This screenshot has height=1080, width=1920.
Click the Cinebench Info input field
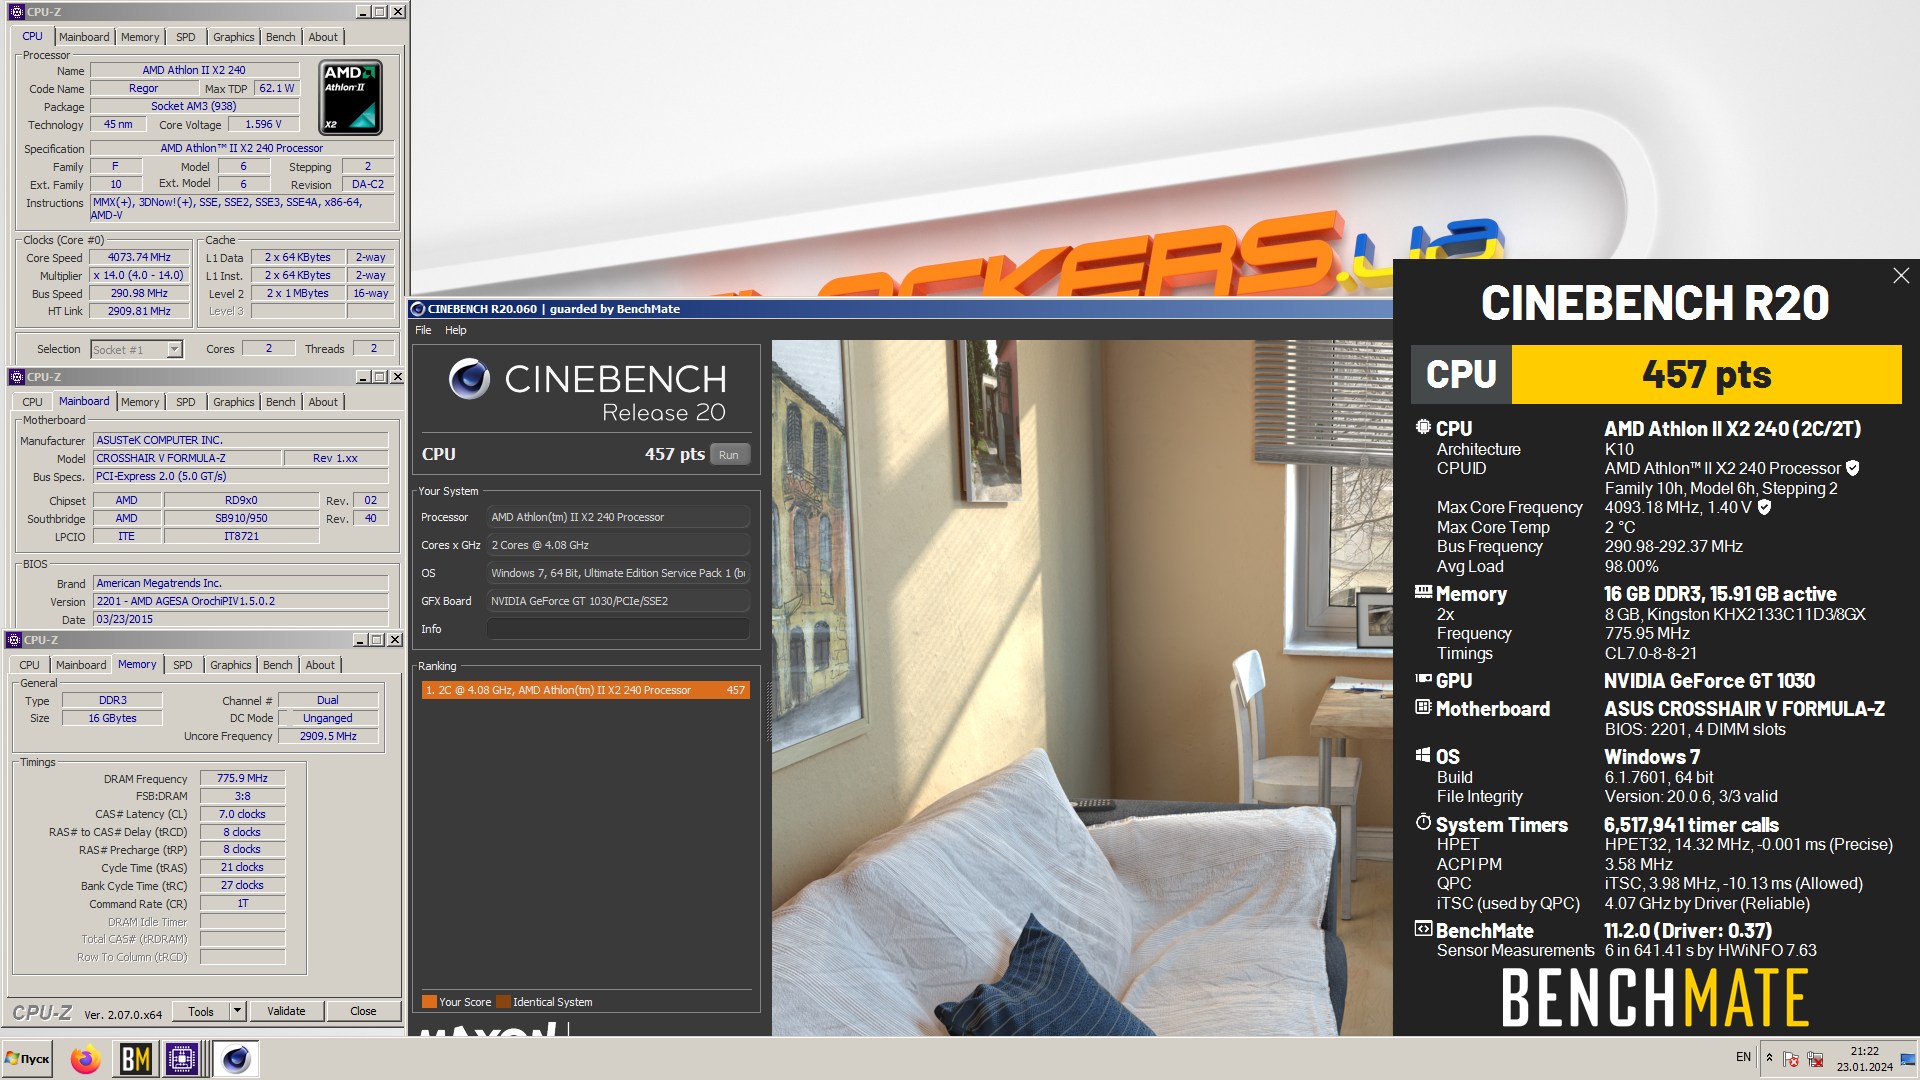pyautogui.click(x=617, y=629)
